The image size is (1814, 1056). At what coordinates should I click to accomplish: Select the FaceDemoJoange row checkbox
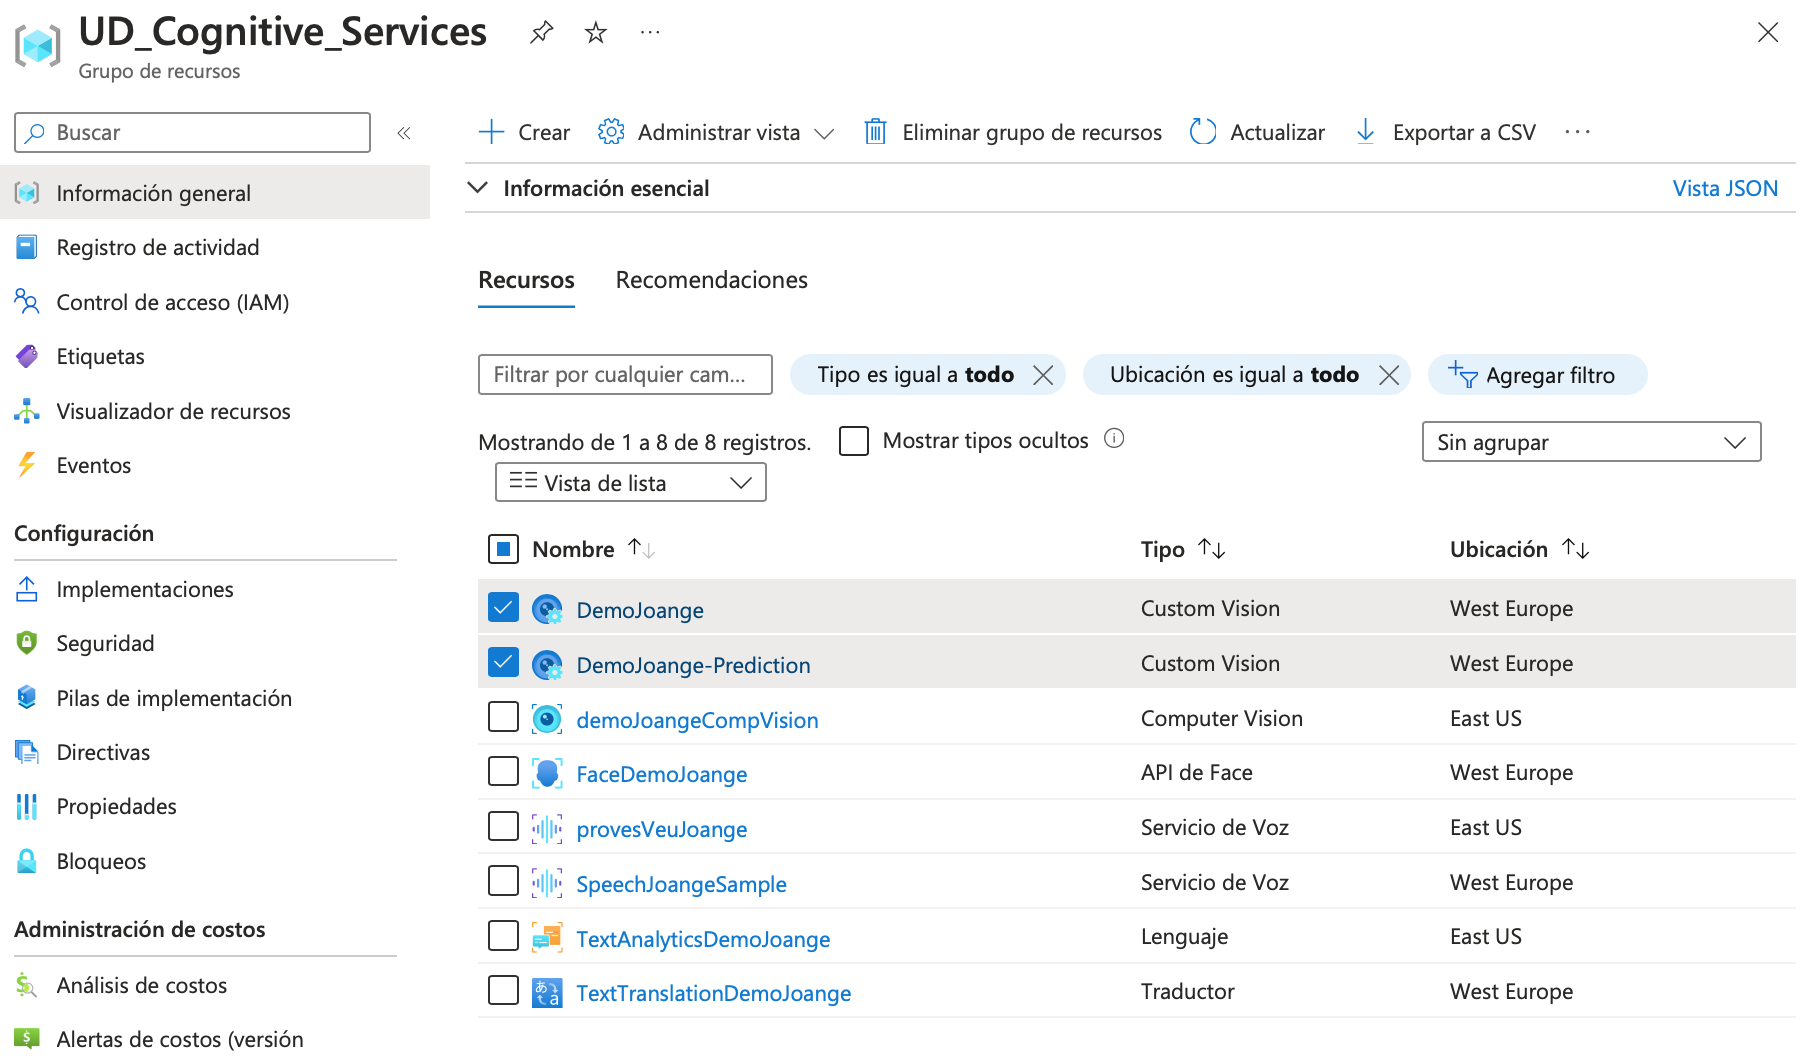[503, 772]
